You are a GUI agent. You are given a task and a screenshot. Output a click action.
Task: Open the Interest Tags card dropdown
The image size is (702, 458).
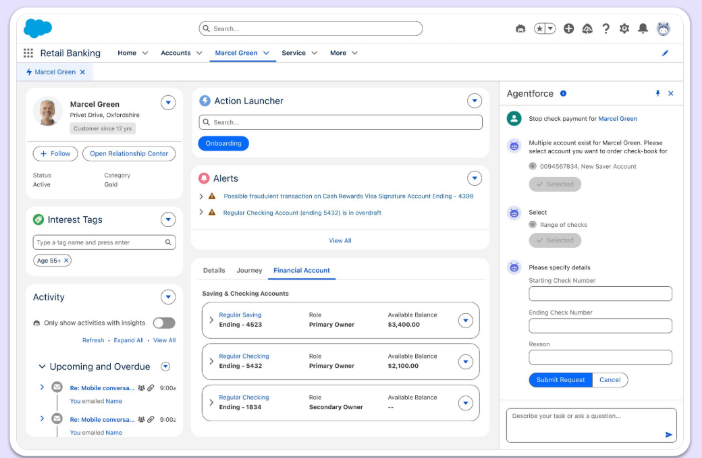tap(168, 219)
